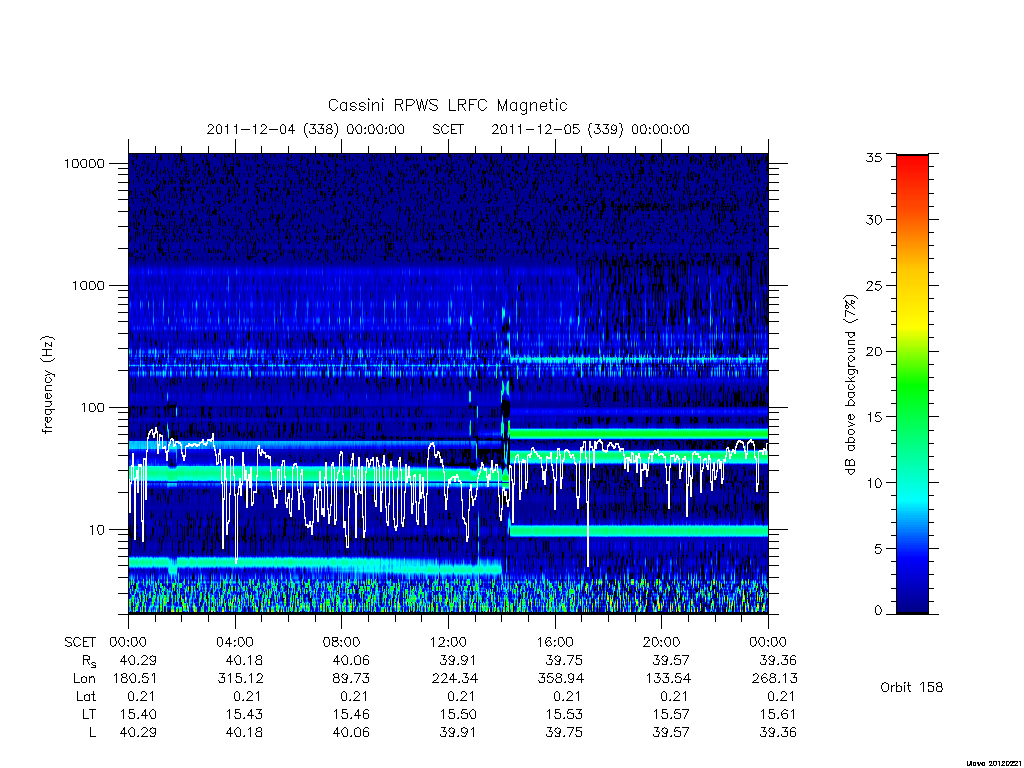The width and height of the screenshot is (1024, 768).
Task: Click '39.36' in the Rs row
Action: click(778, 661)
